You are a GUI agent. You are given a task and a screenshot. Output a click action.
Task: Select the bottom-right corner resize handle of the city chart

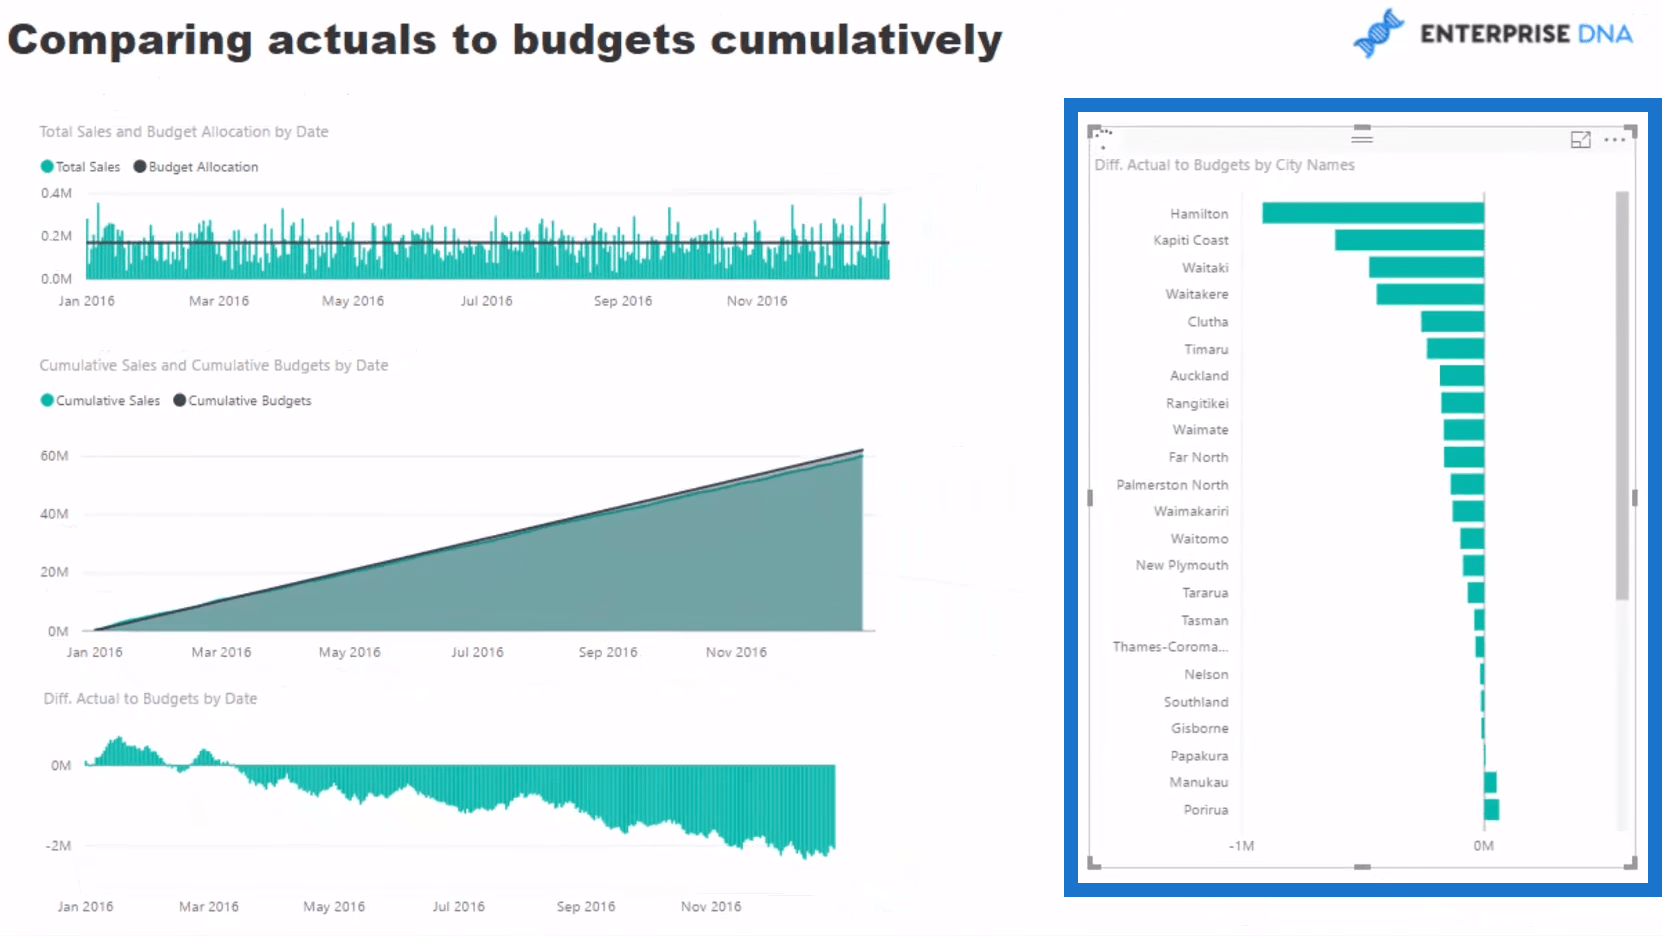(1631, 863)
